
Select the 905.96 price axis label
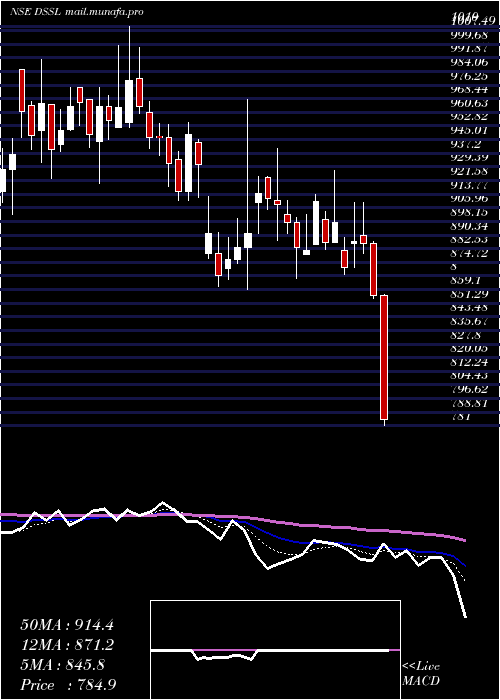(x=470, y=198)
